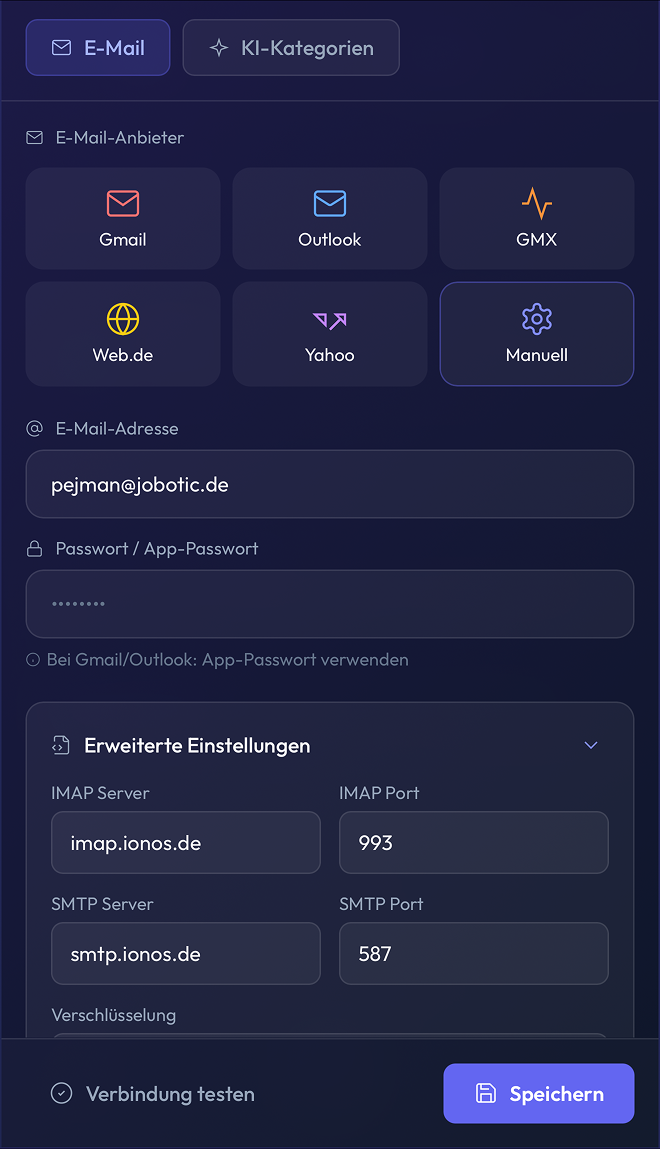Click the IMAP Port field showing 993
660x1149 pixels.
point(474,843)
